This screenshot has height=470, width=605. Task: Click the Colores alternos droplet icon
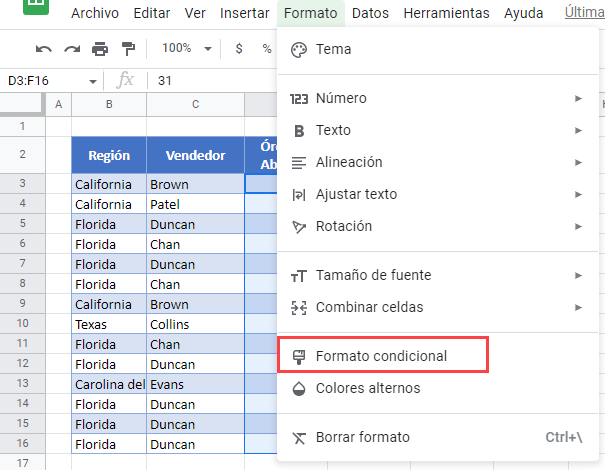299,389
